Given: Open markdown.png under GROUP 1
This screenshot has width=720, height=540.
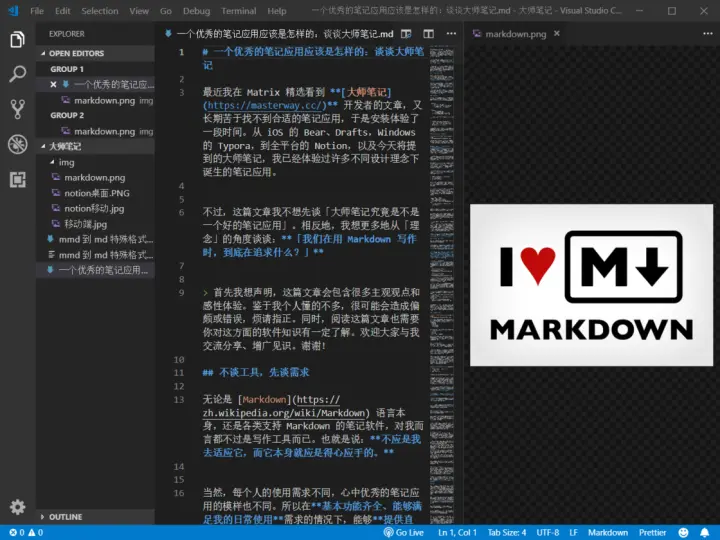Looking at the screenshot, I should 95,101.
